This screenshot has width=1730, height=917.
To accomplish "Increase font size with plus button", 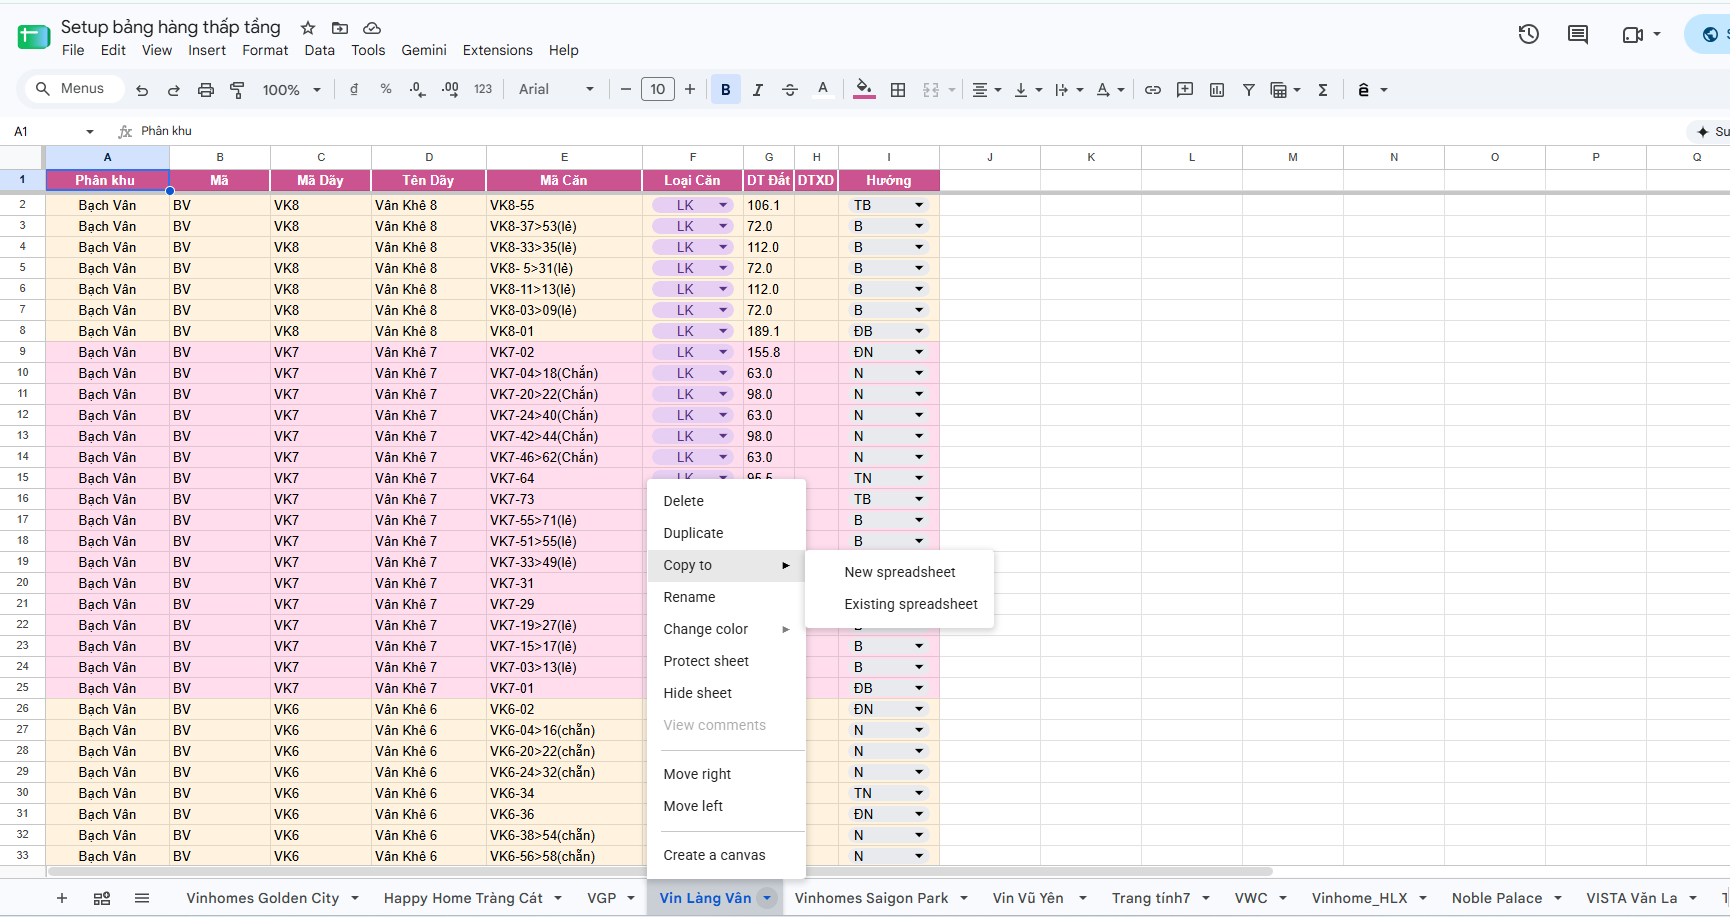I will (x=690, y=90).
